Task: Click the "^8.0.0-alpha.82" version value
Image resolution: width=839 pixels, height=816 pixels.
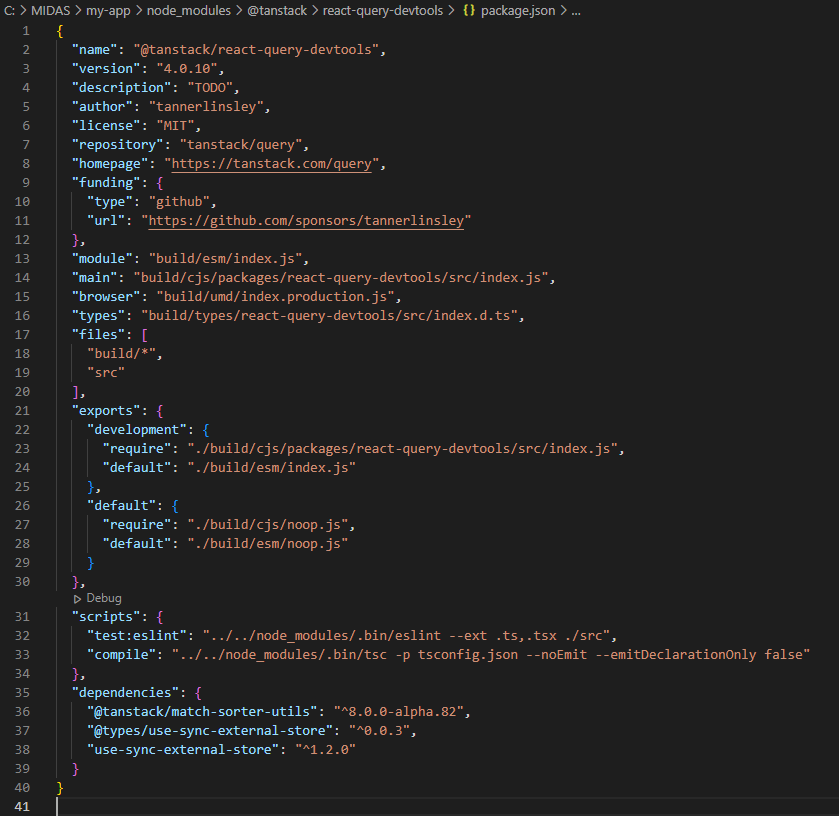Action: coord(399,712)
